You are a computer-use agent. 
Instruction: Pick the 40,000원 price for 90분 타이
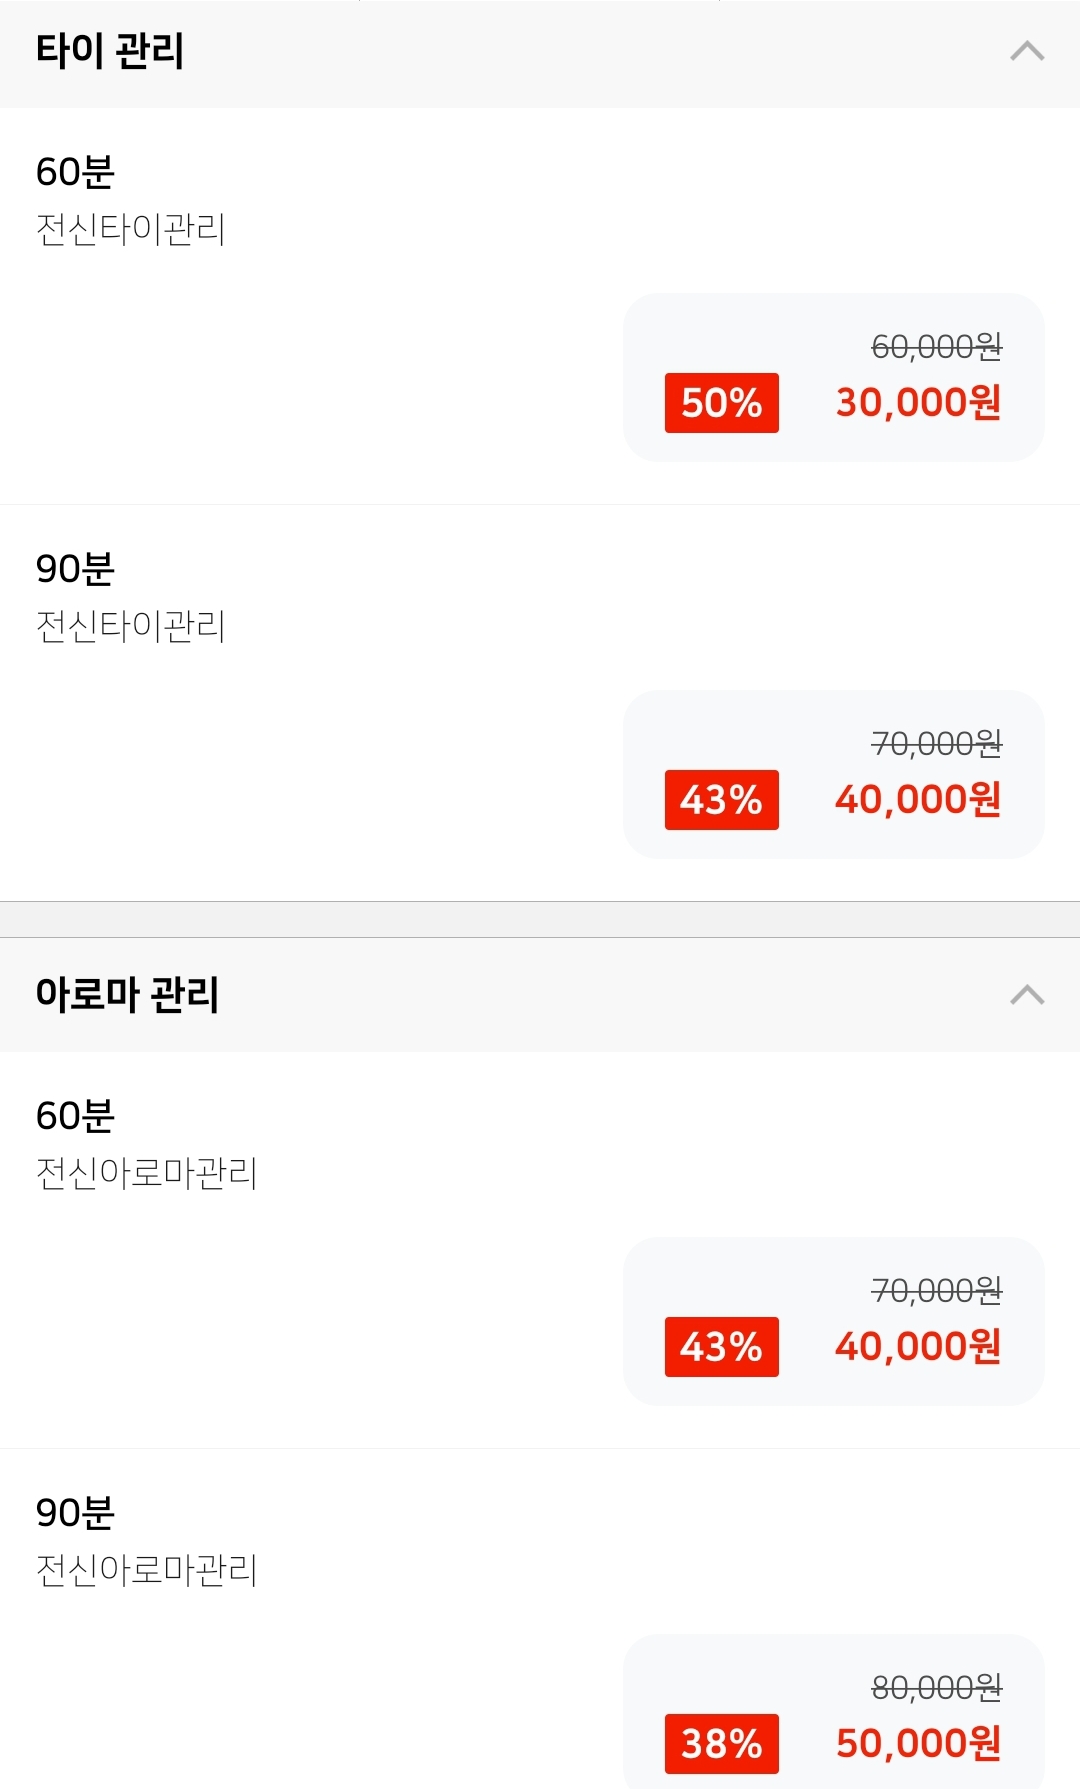[918, 799]
